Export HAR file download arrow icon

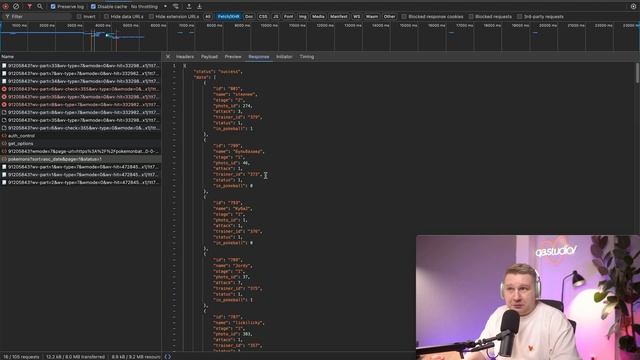click(200, 7)
